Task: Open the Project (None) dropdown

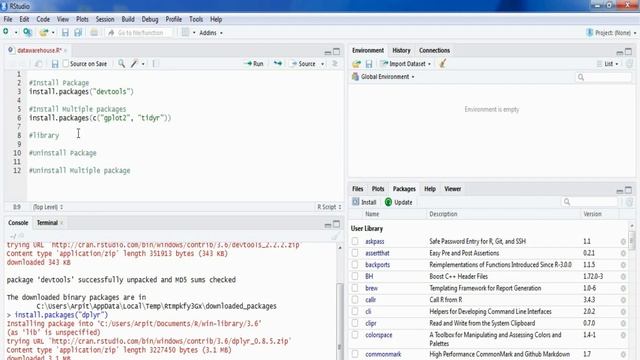Action: tap(611, 33)
